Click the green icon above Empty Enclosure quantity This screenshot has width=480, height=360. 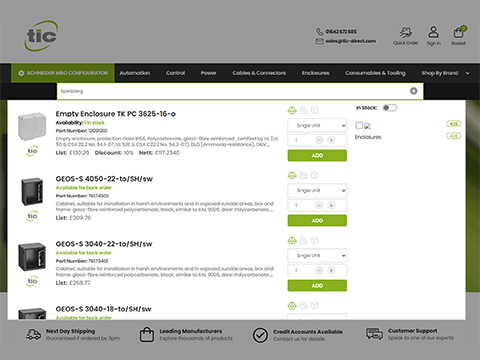point(292,110)
